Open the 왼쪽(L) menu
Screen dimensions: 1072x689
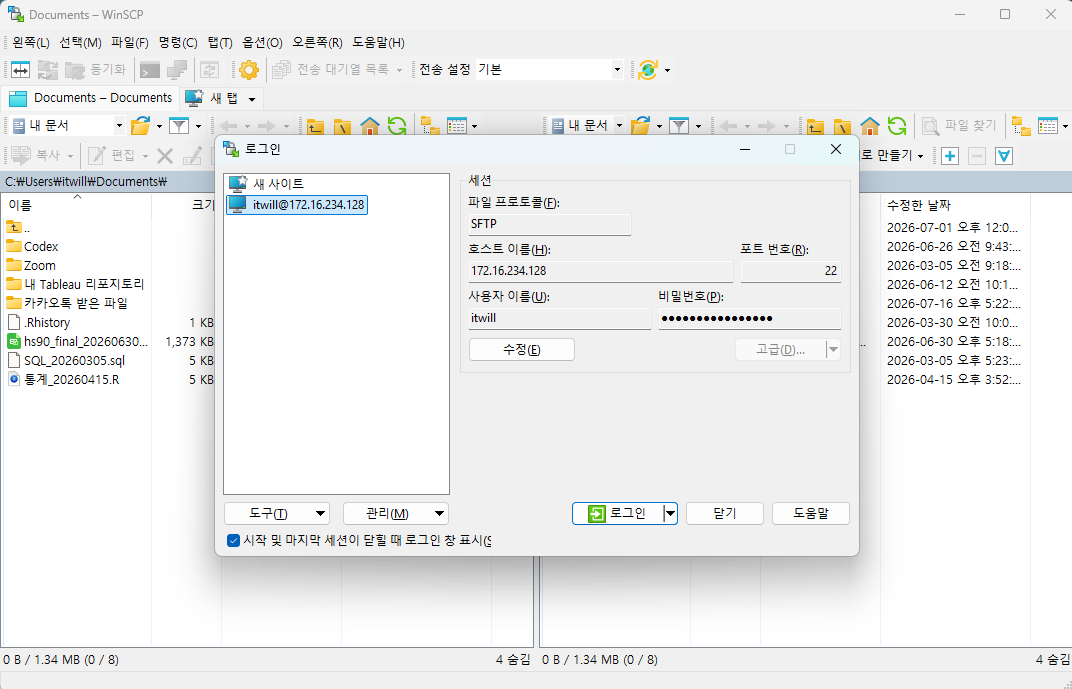click(31, 42)
